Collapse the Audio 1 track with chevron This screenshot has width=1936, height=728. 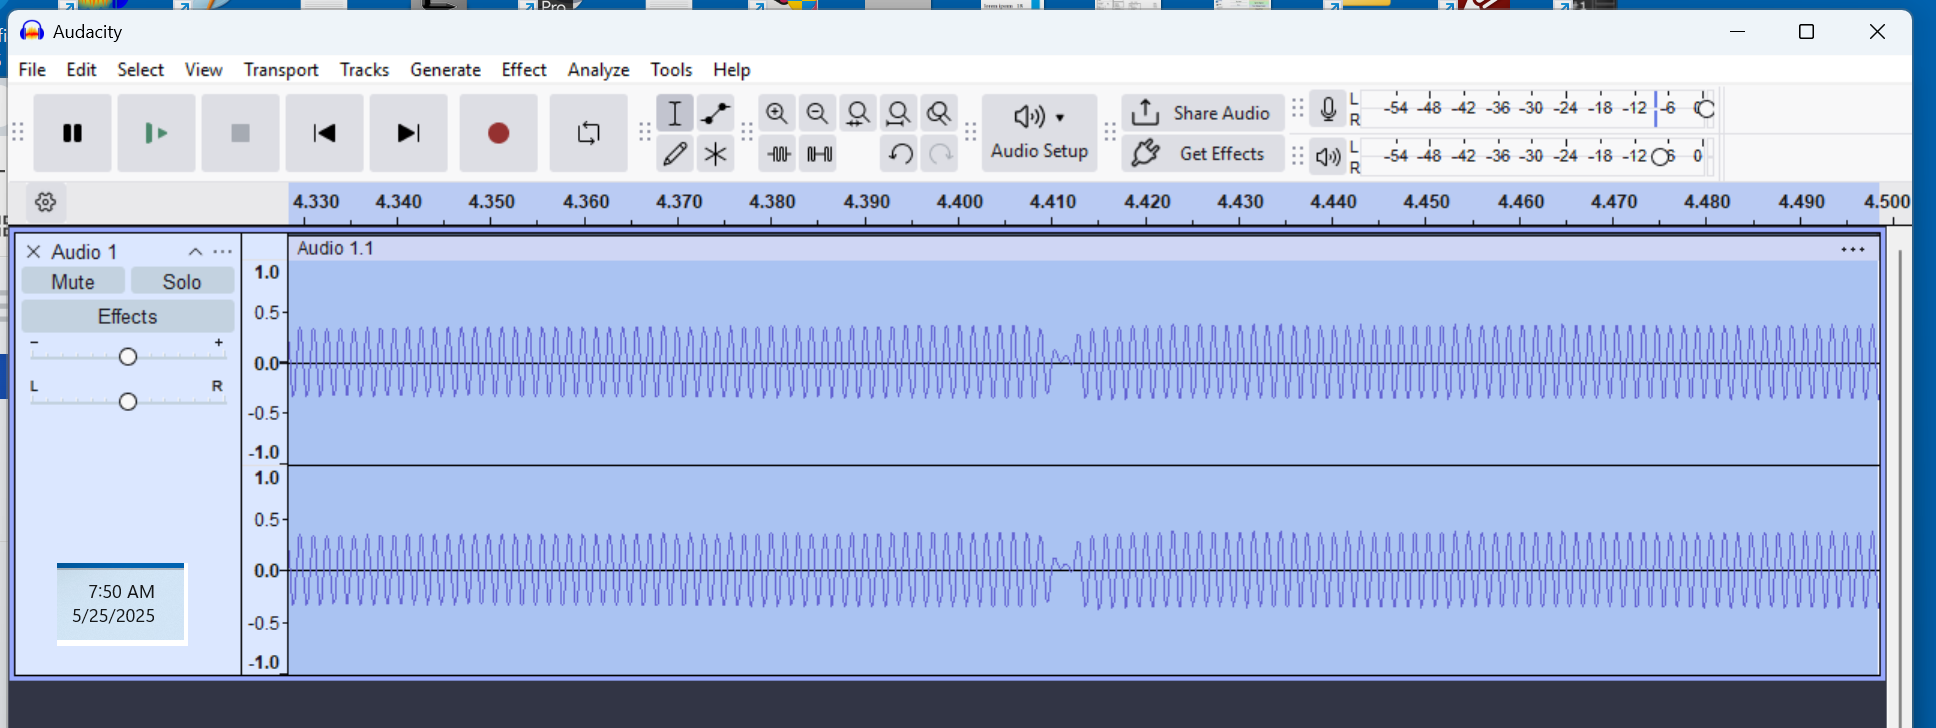coord(195,252)
